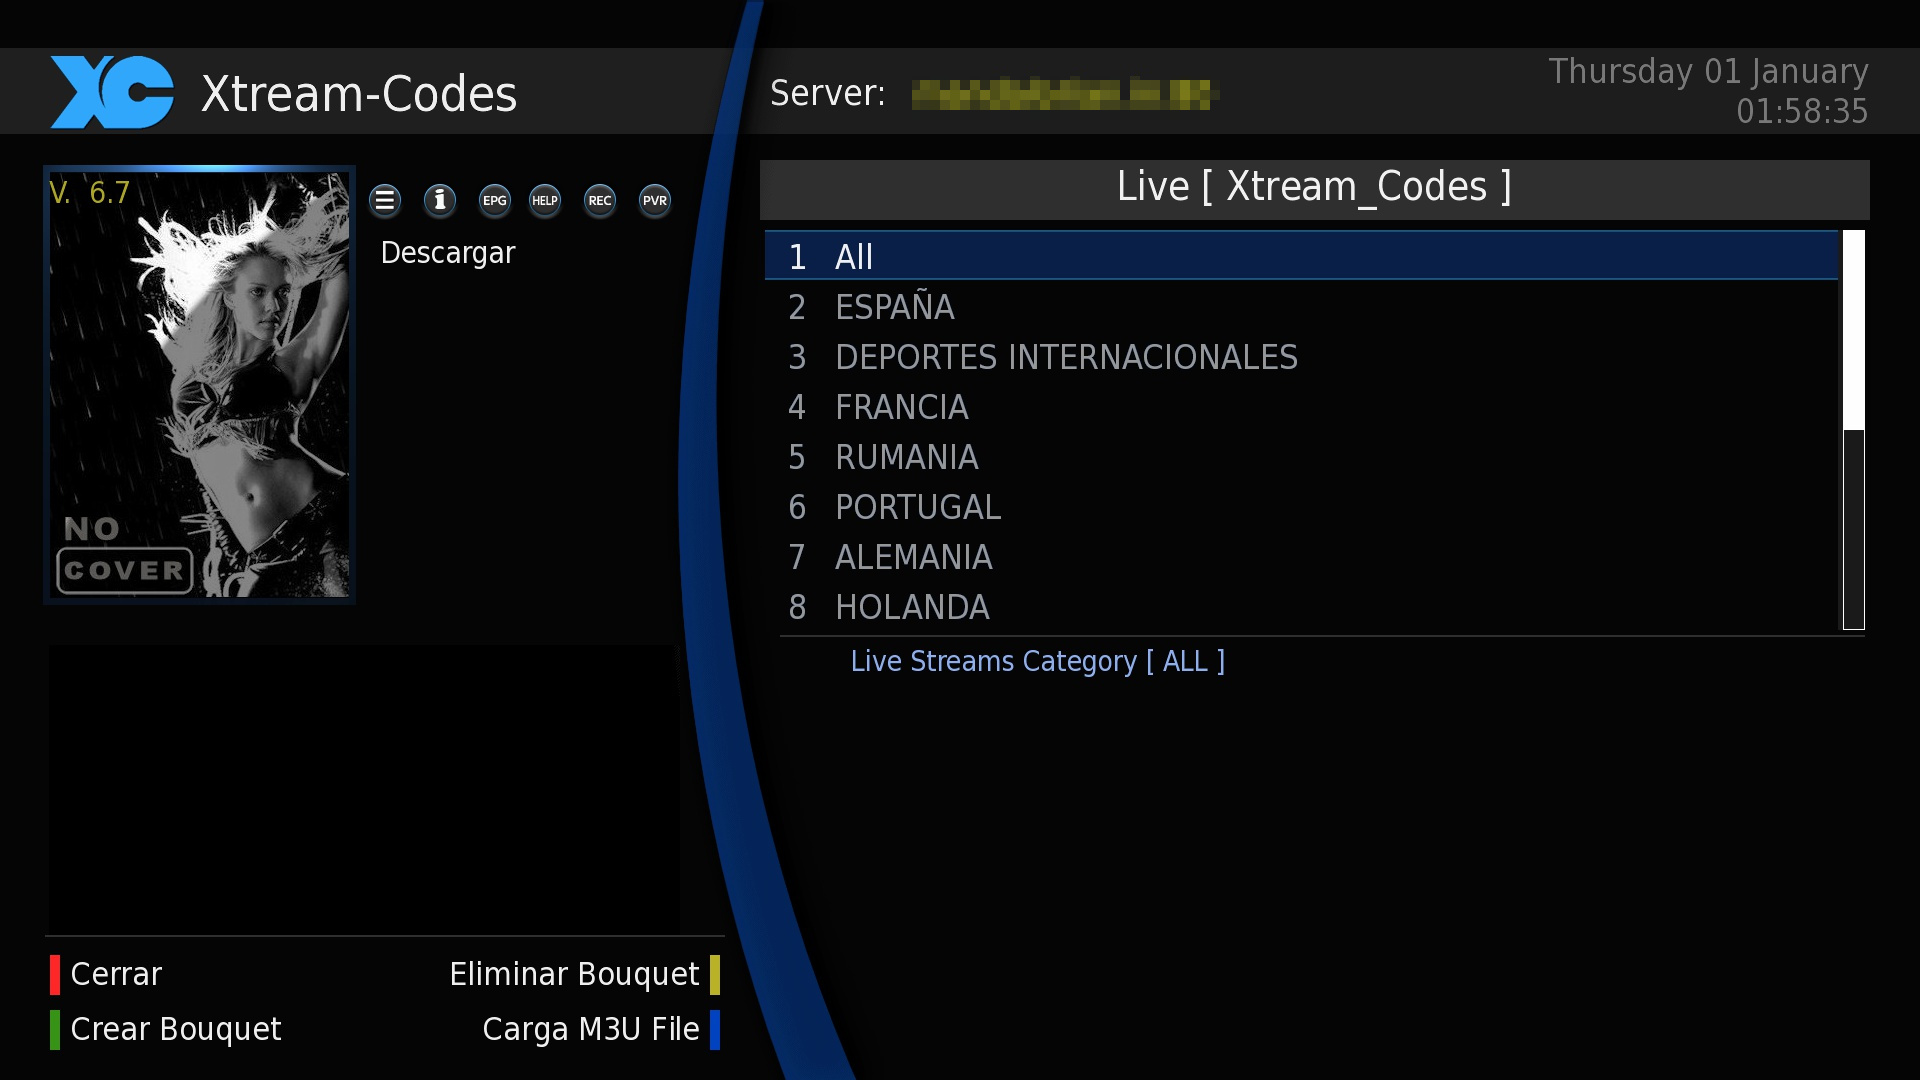Click the category list scrollbar
The width and height of the screenshot is (1920, 1080).
(x=1853, y=430)
